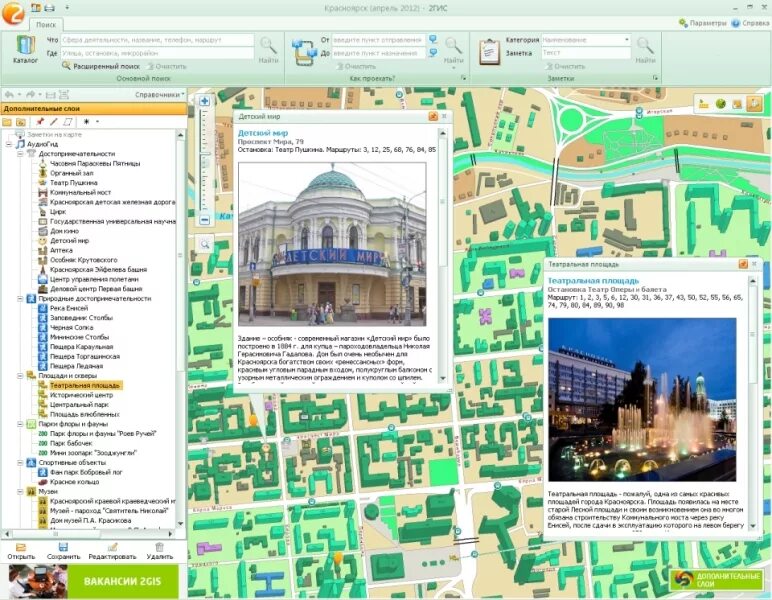This screenshot has width=772, height=600.
Task: Open the Справочники dropdown
Action: tap(160, 95)
